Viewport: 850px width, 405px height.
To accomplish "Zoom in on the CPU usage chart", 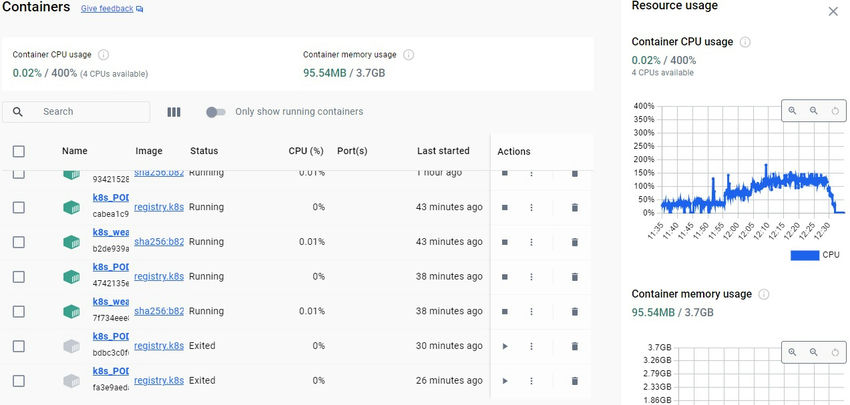I will 792,111.
